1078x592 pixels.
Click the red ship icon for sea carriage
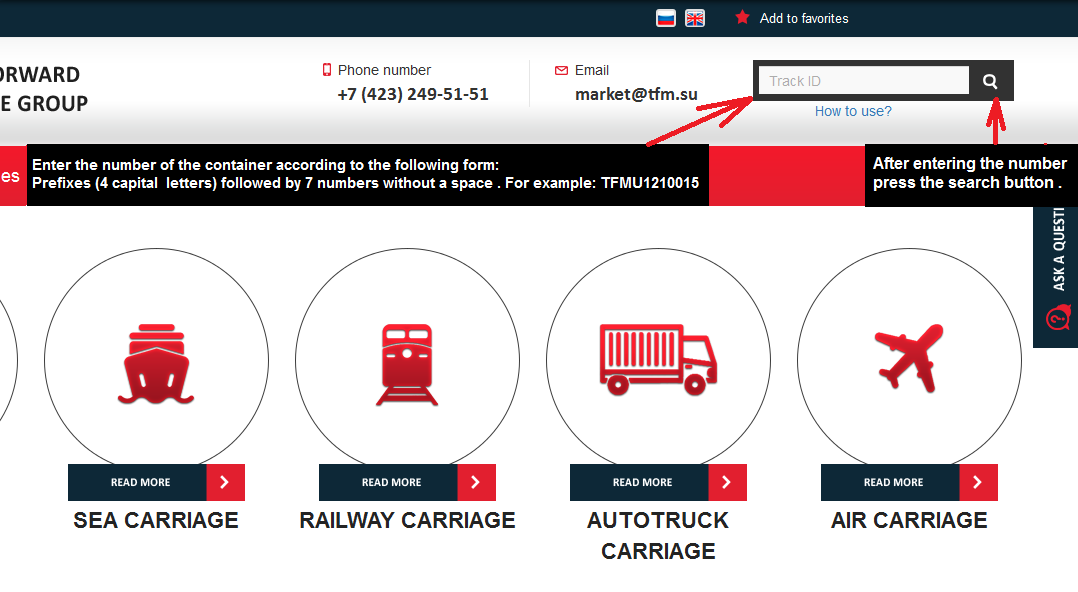coord(156,363)
